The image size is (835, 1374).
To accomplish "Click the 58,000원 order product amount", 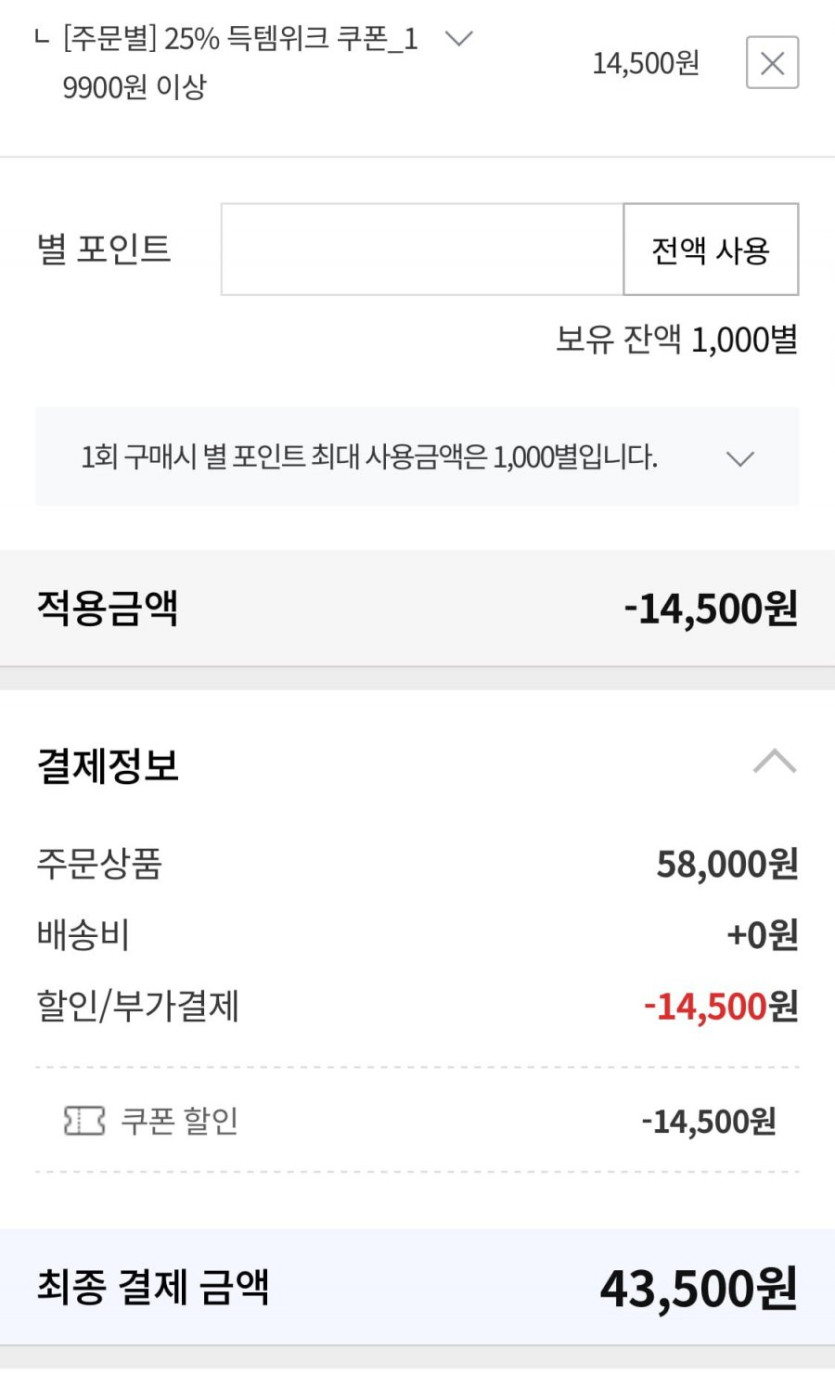I will click(727, 864).
